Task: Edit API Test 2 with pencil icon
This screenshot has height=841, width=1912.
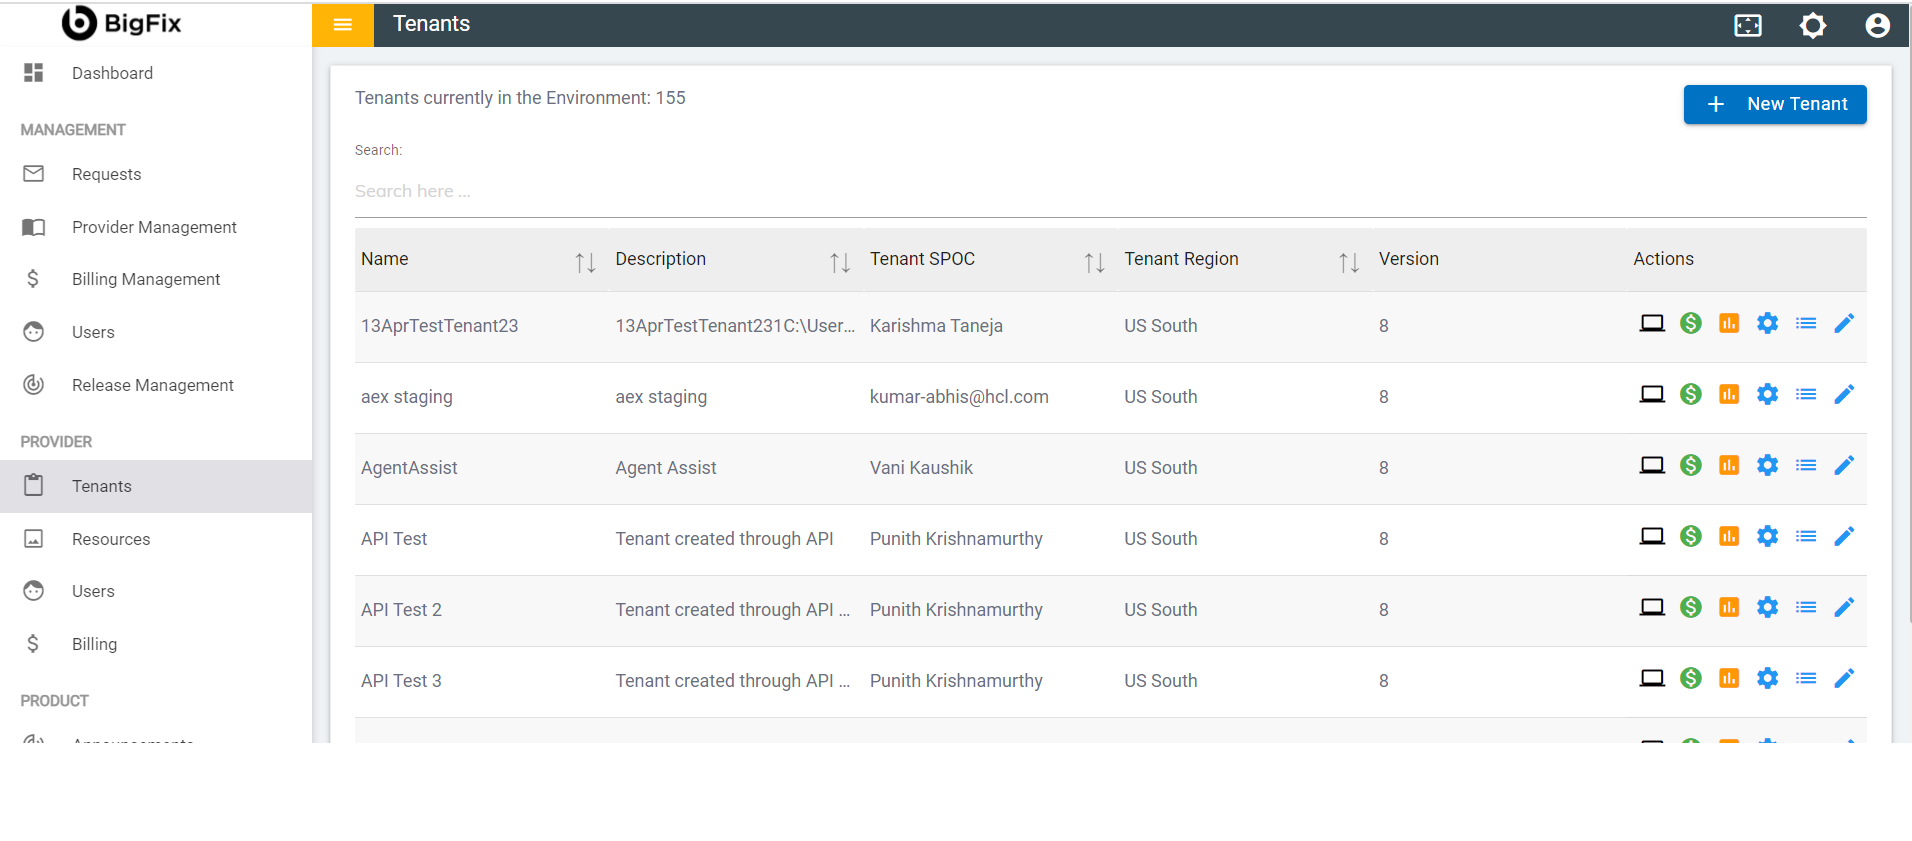Action: coord(1844,607)
